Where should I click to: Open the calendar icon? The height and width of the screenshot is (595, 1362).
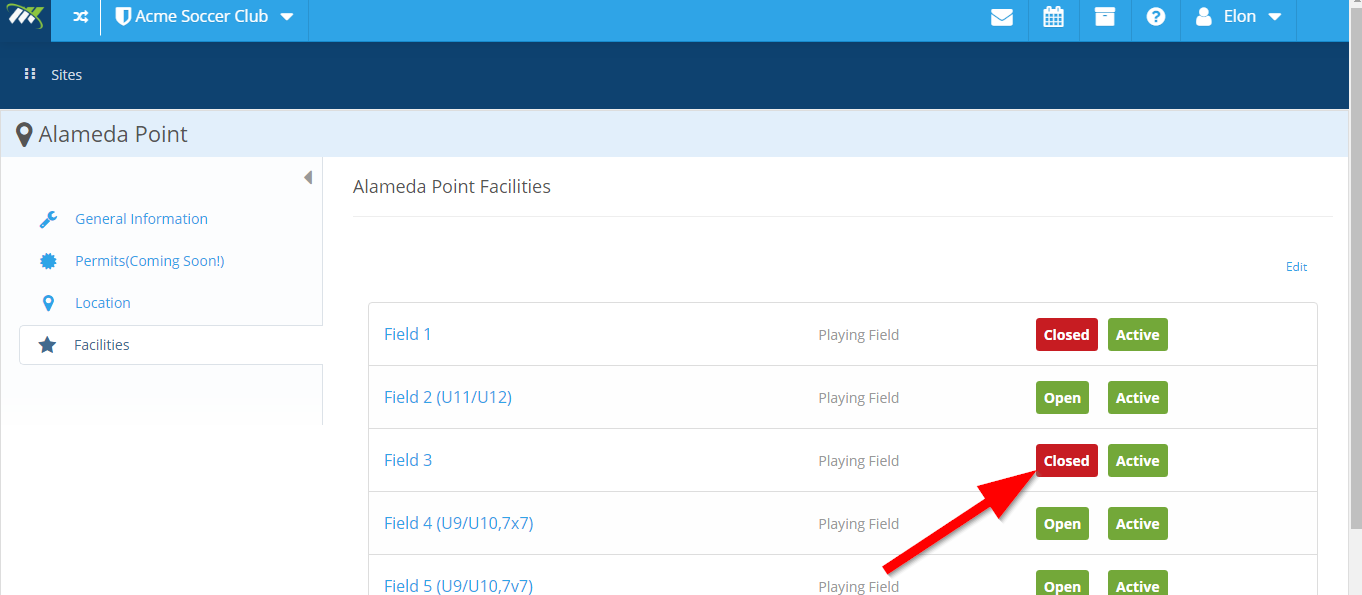1053,17
